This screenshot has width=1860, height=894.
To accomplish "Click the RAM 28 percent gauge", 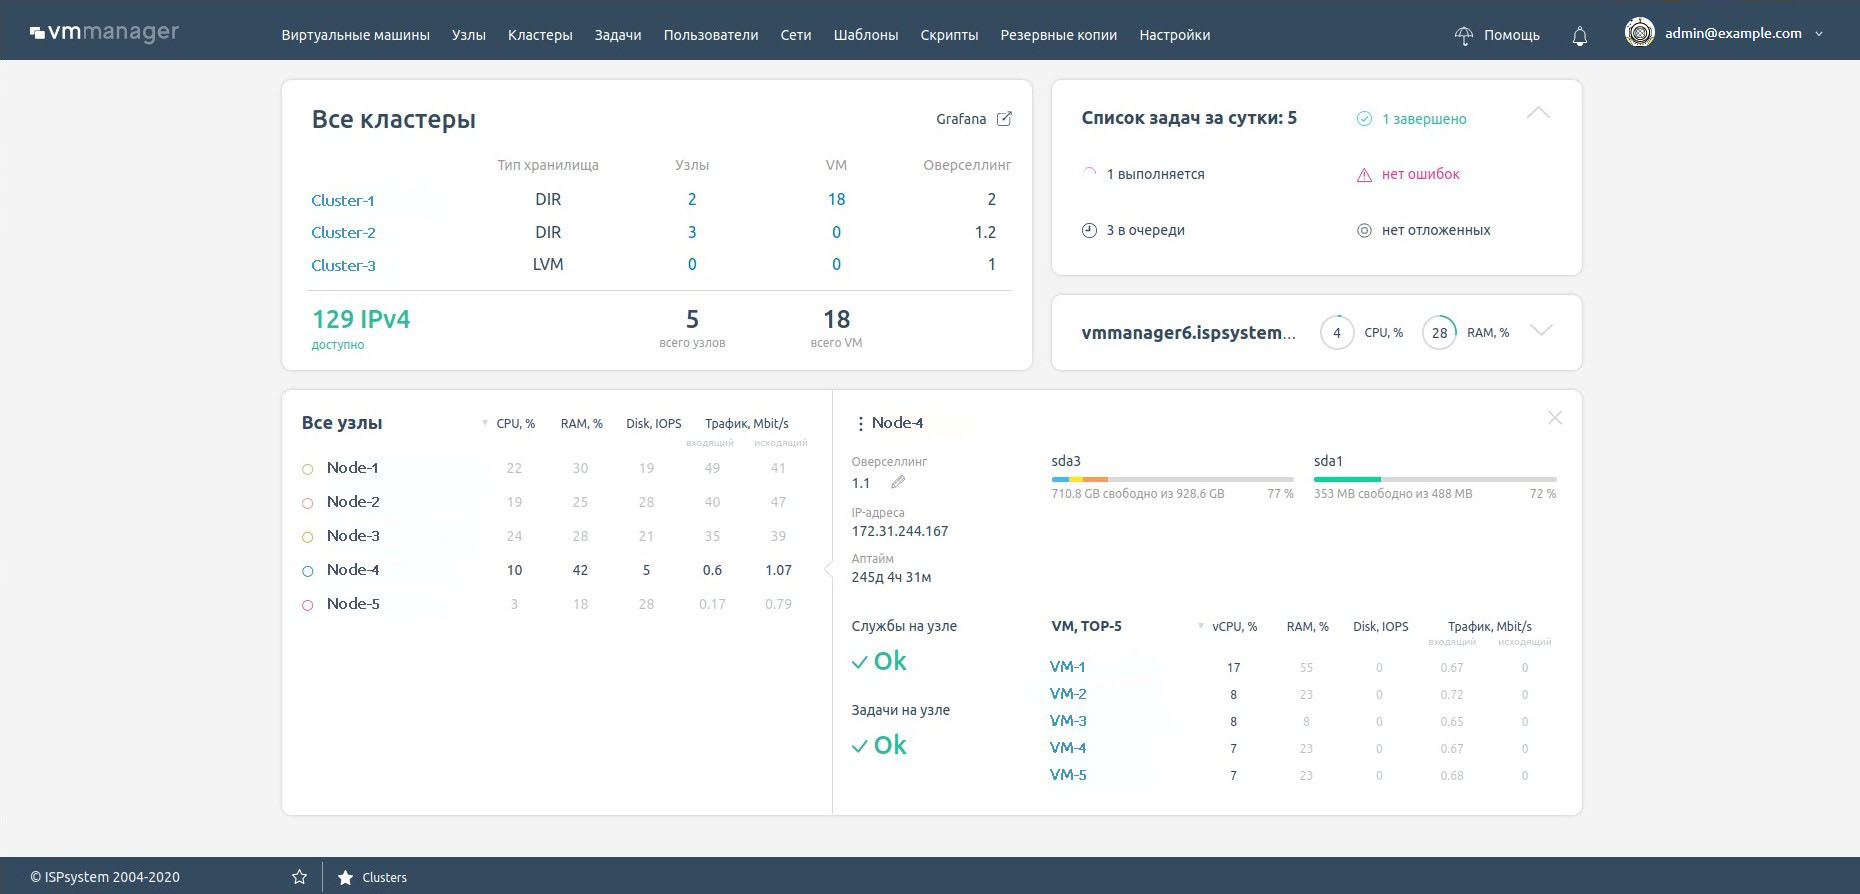I will pos(1439,333).
